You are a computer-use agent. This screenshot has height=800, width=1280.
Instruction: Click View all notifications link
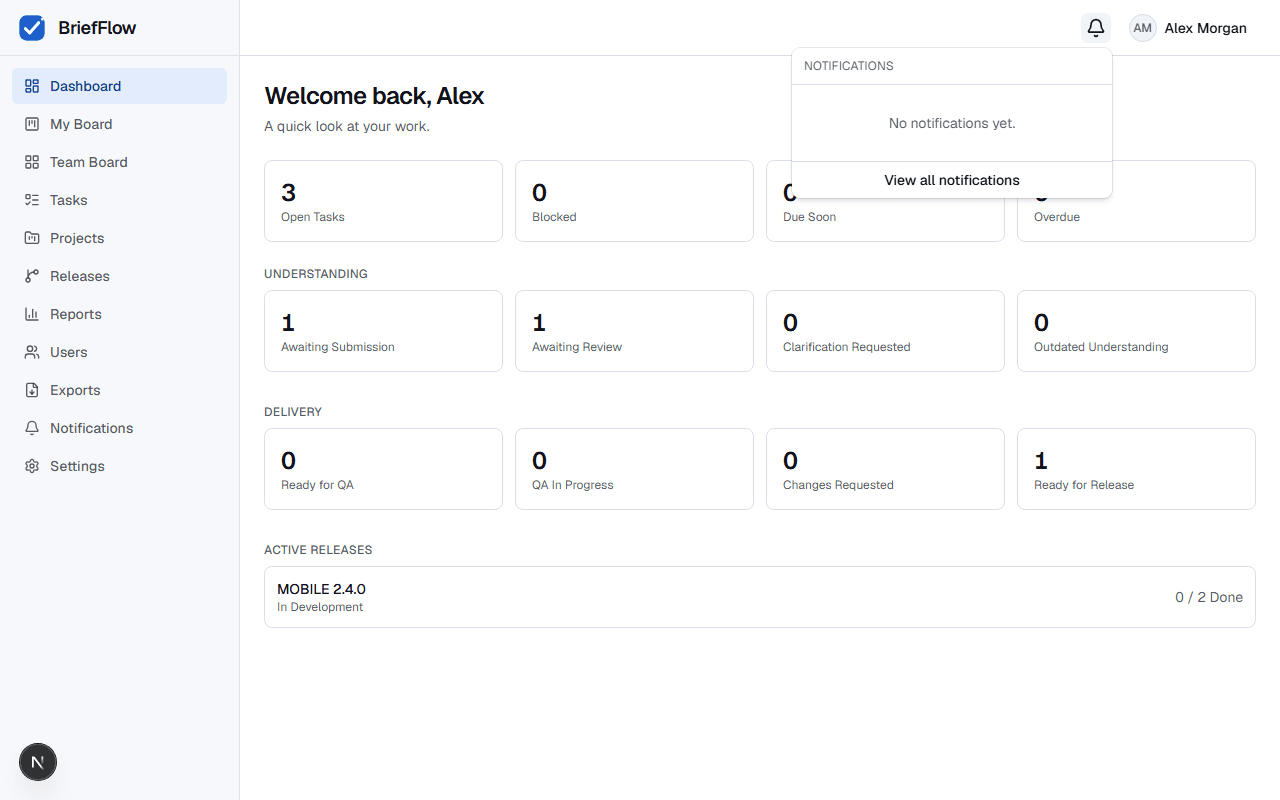coord(952,180)
